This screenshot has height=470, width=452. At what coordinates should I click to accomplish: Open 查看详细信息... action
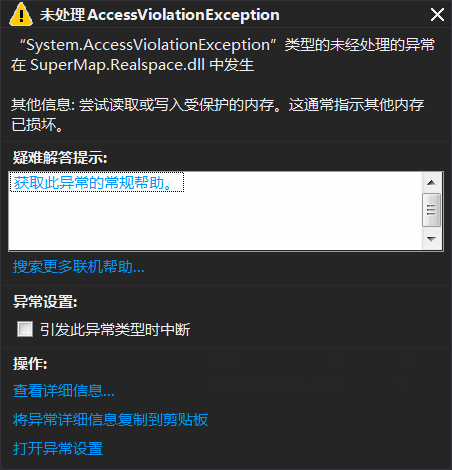[x=63, y=390]
